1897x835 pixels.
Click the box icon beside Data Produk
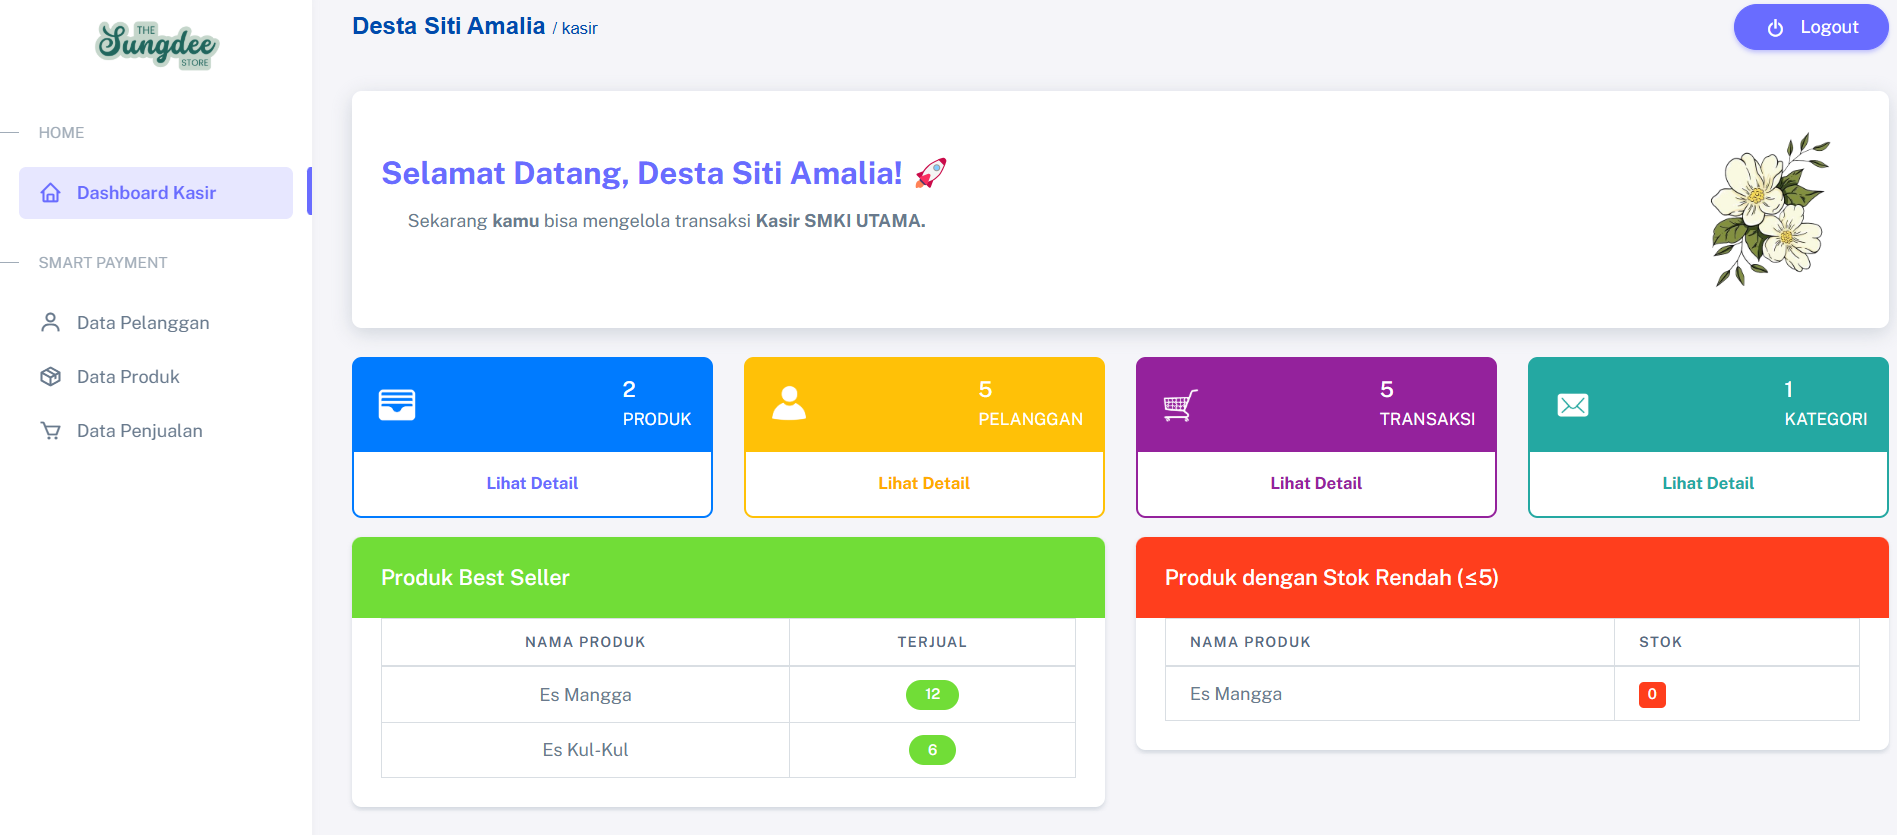pos(50,377)
